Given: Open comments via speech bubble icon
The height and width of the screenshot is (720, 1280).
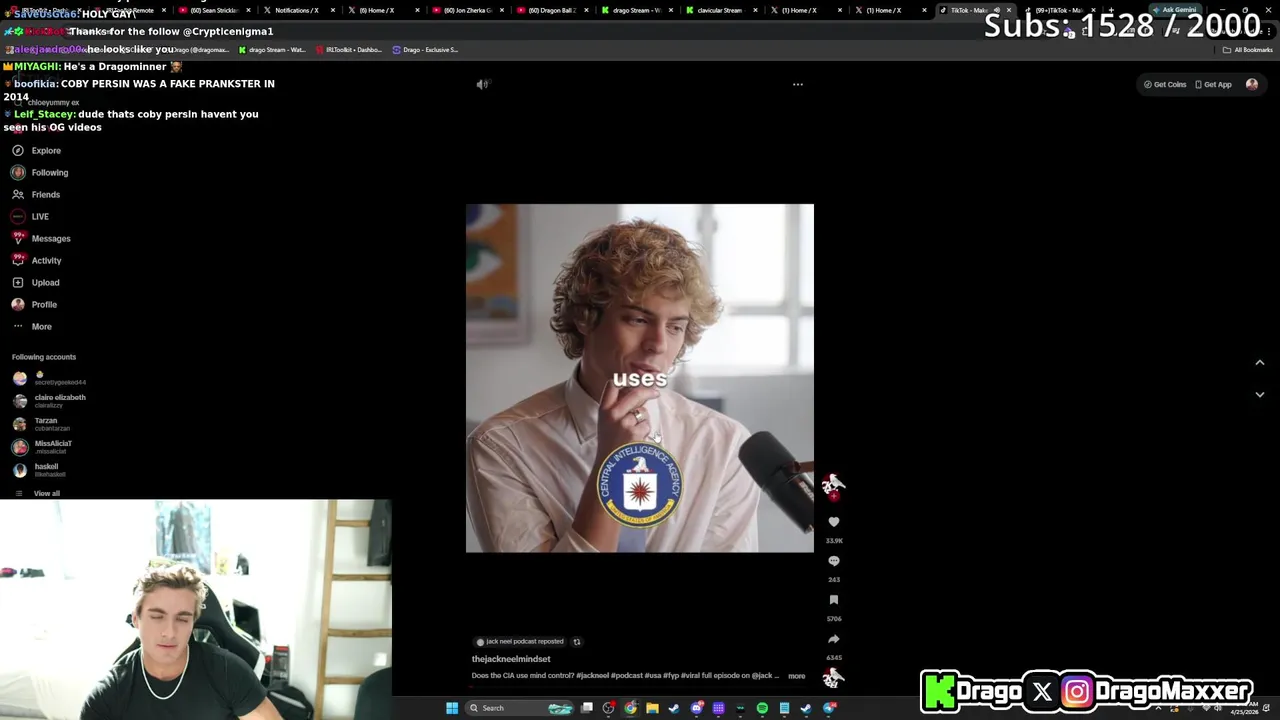Looking at the screenshot, I should click(x=834, y=561).
